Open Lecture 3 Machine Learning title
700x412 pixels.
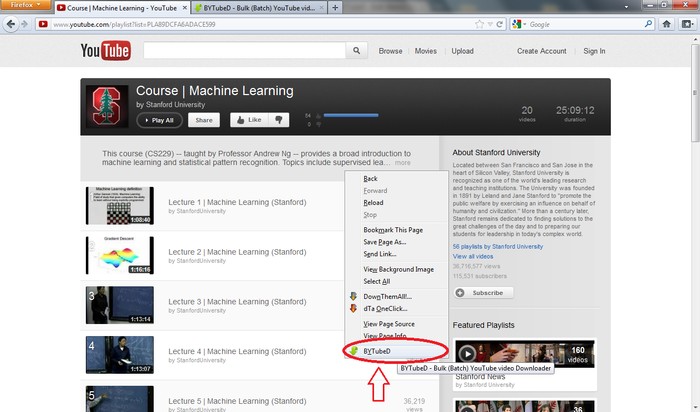point(237,302)
